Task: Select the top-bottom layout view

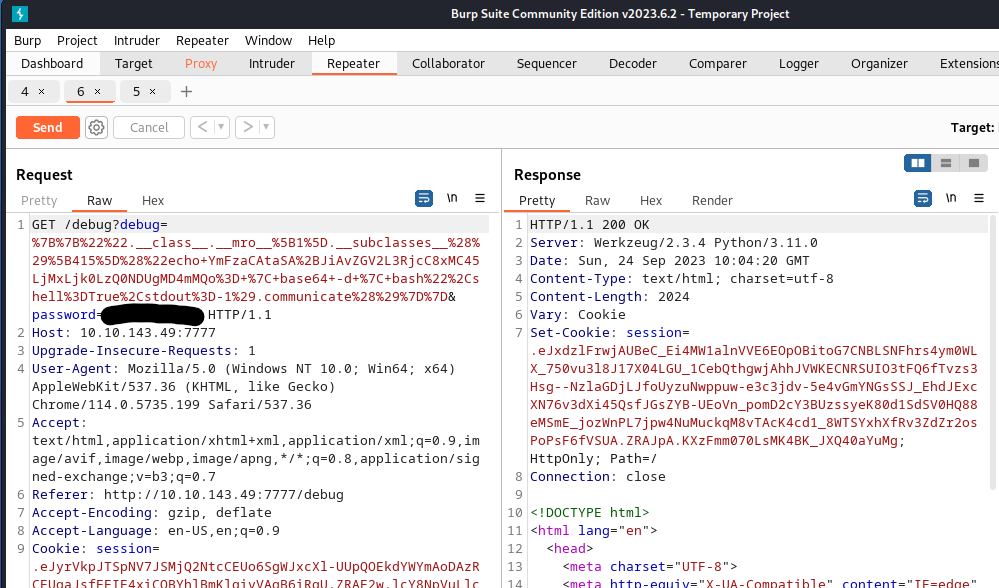Action: click(945, 163)
